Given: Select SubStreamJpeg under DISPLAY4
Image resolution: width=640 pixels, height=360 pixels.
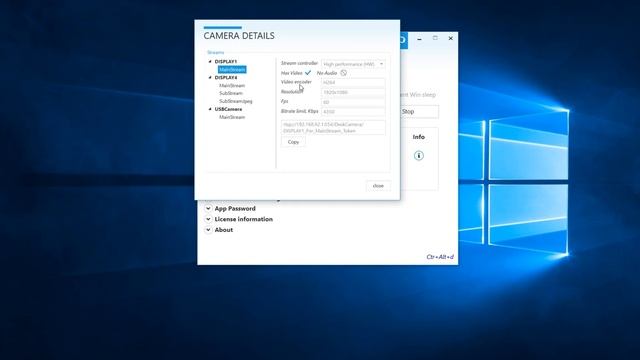Looking at the screenshot, I should click(236, 101).
